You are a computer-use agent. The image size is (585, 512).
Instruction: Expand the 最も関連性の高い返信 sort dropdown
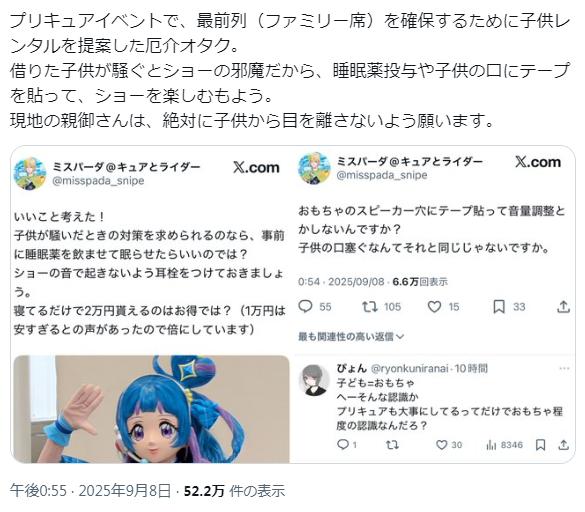(351, 337)
